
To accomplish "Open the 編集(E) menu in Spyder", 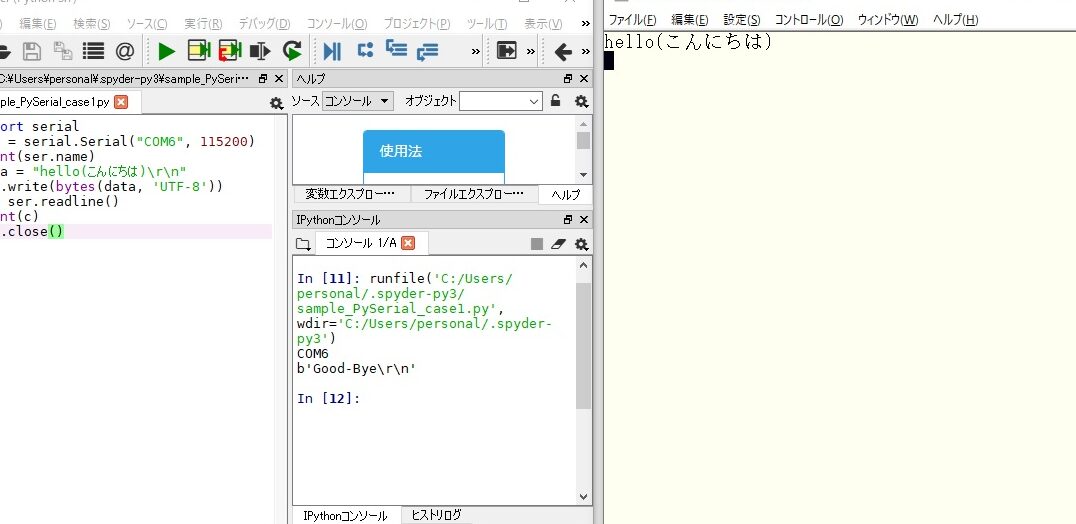I will coord(37,24).
